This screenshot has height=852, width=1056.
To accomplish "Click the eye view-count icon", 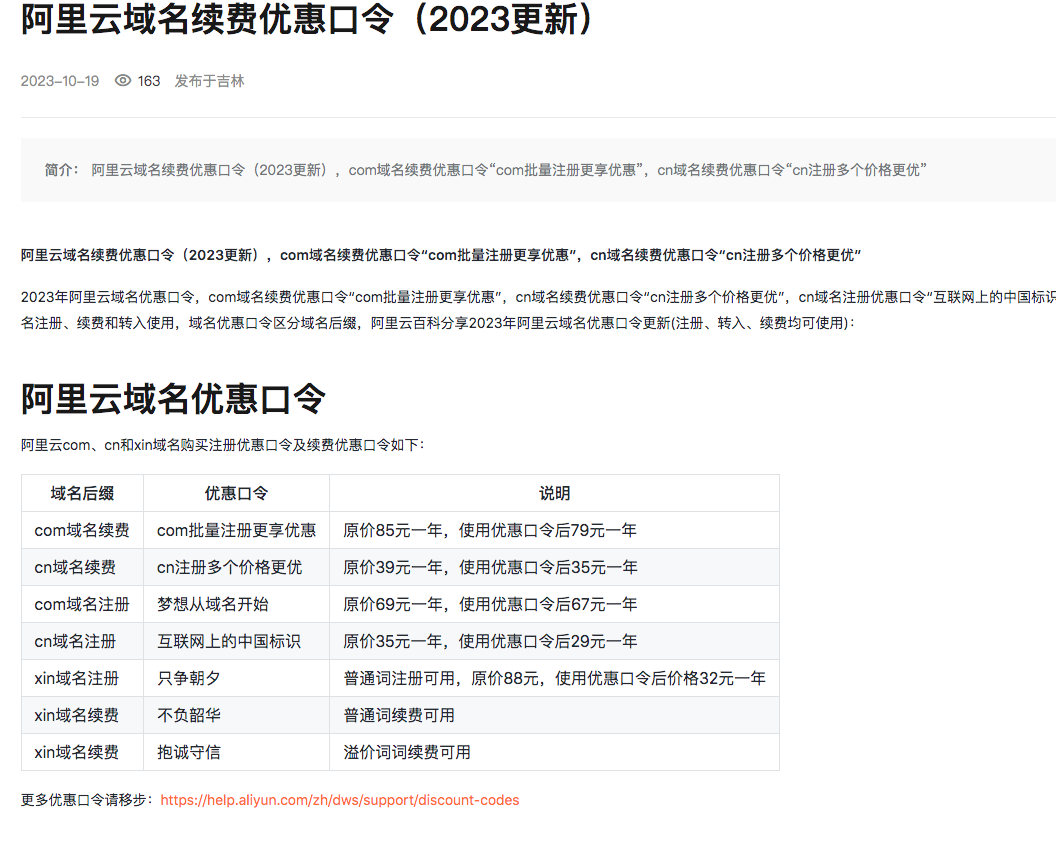I will click(123, 81).
